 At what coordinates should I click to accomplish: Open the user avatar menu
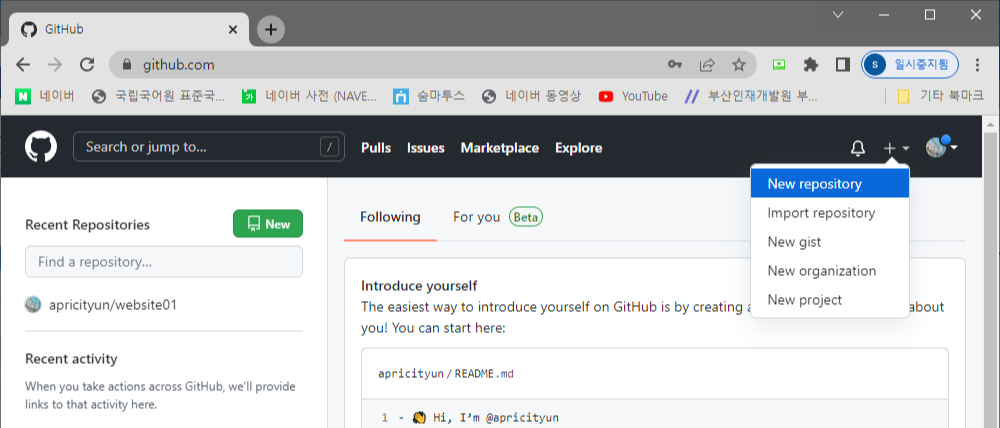pyautogui.click(x=941, y=147)
